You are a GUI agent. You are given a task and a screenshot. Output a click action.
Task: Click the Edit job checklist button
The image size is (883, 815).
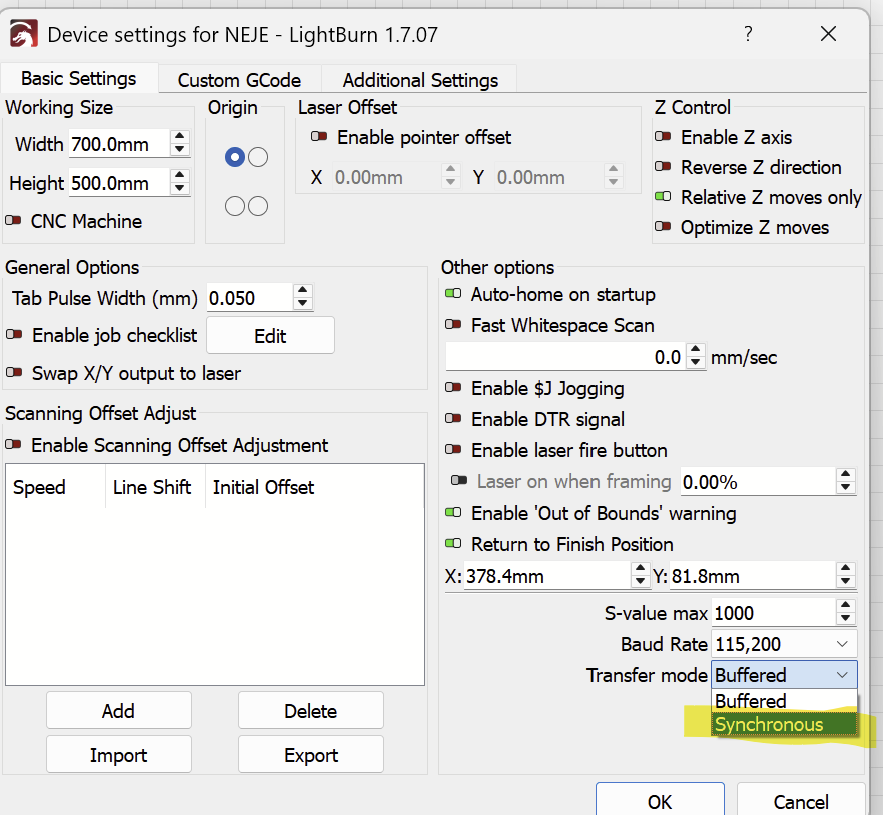click(x=270, y=336)
